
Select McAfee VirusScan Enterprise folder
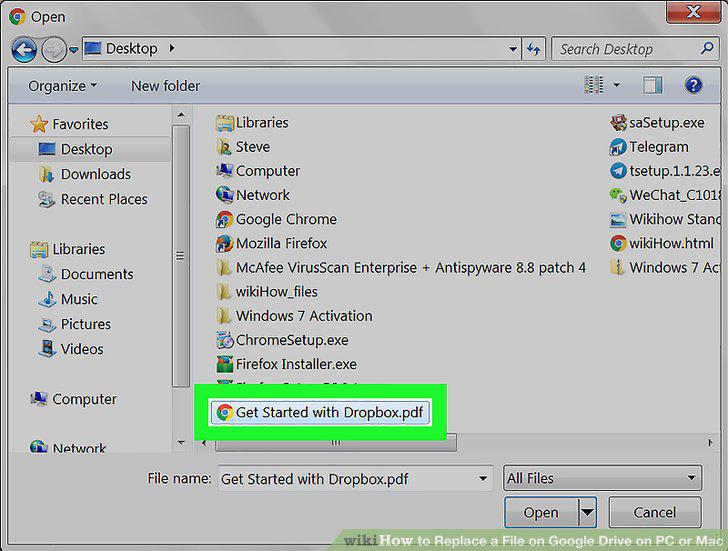401,267
